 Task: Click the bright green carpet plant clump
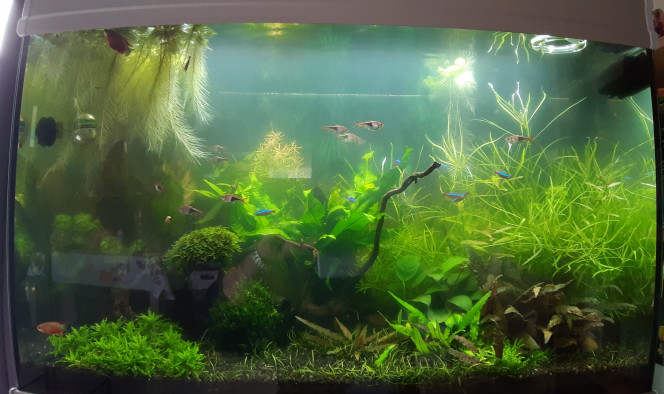tap(127, 345)
